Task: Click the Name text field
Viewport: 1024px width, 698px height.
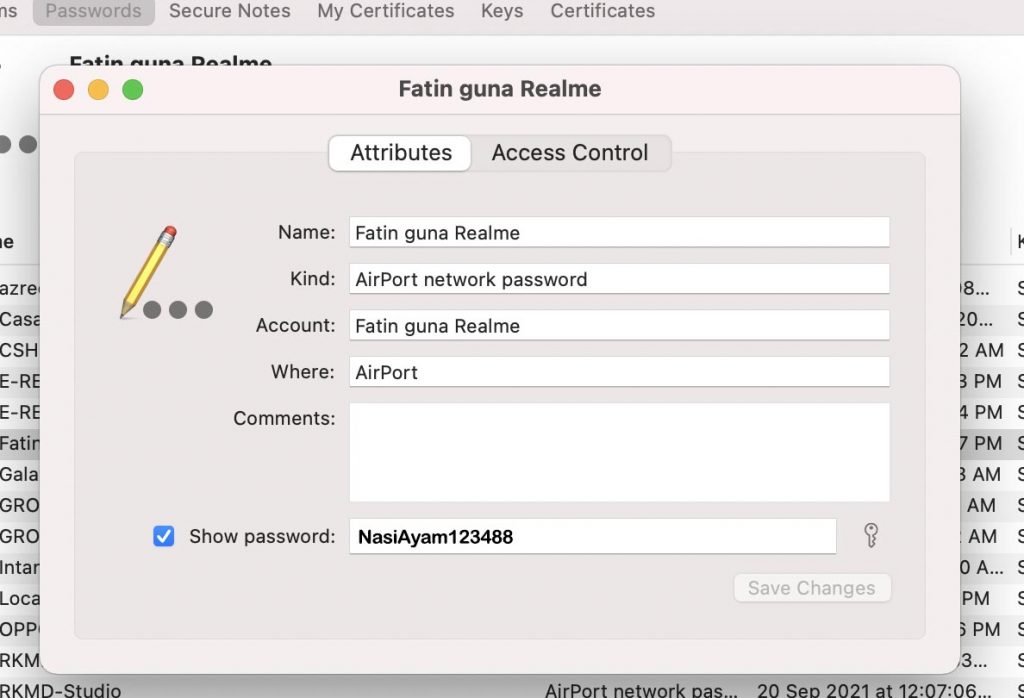Action: pos(619,232)
